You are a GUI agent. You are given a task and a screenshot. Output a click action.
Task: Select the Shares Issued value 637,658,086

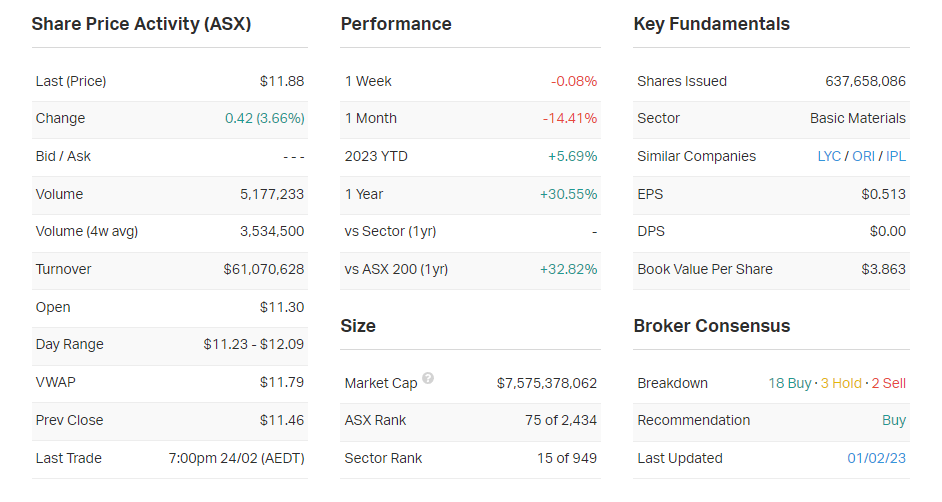pos(865,82)
